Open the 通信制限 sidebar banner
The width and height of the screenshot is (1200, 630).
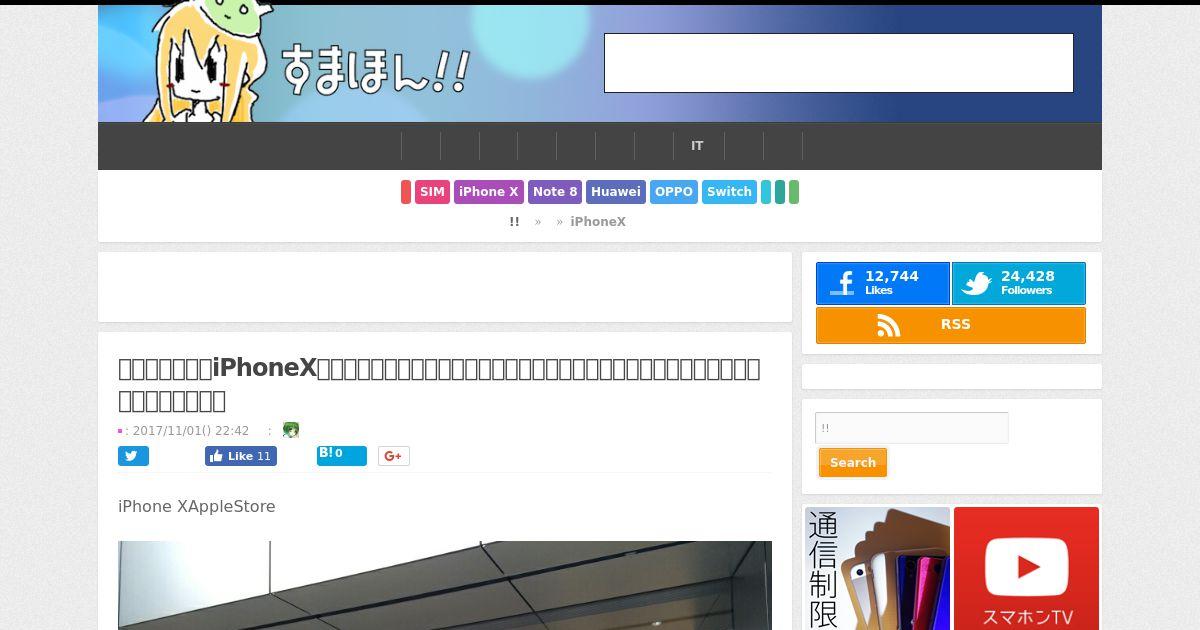(877, 568)
